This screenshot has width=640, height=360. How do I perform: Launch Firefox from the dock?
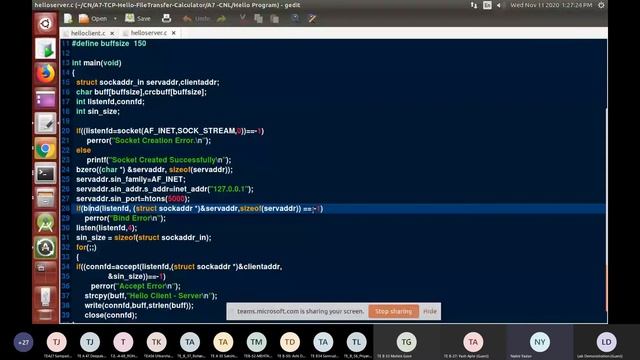coord(45,74)
